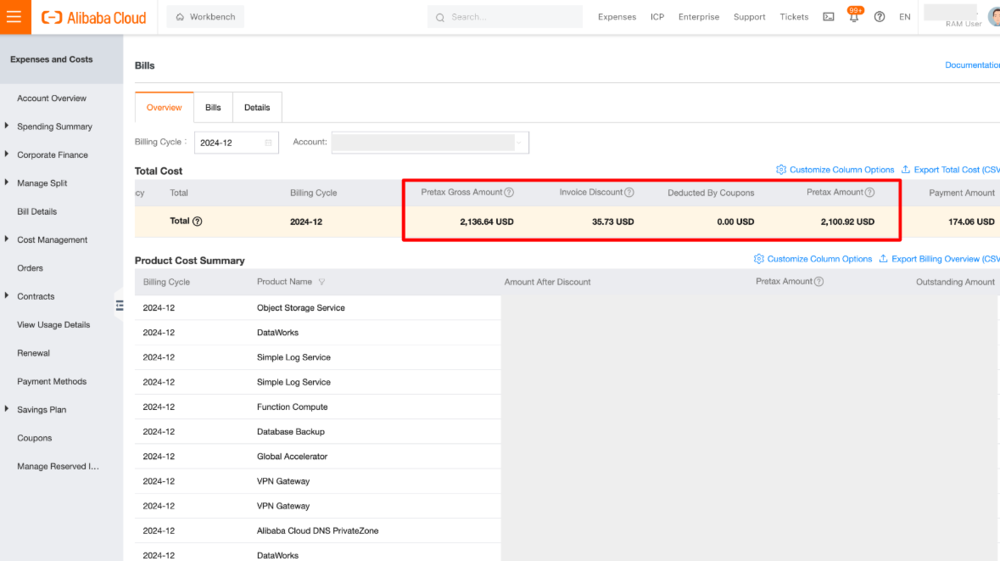Select the Function Compute row
Viewport: 1000px width, 561px height.
[x=318, y=407]
